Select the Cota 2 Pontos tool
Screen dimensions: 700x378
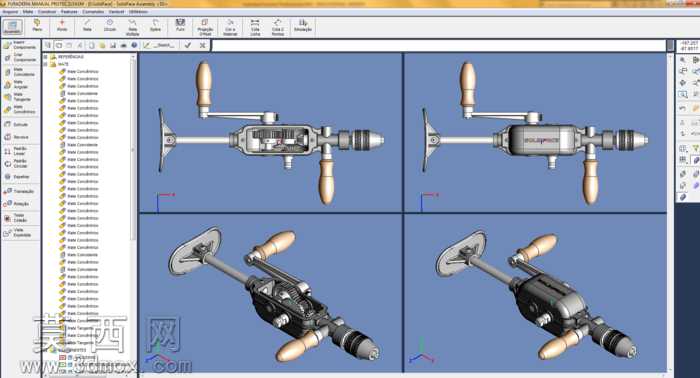[x=278, y=27]
